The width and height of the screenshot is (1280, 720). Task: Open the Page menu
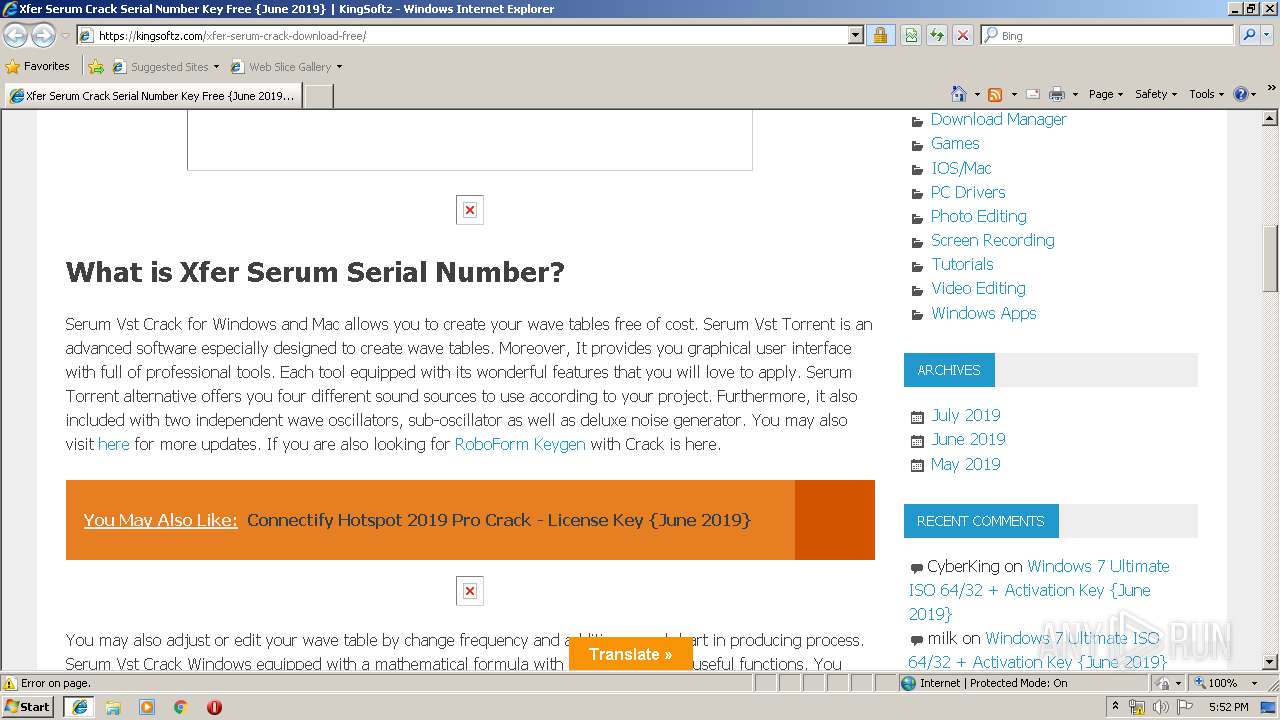click(1105, 94)
